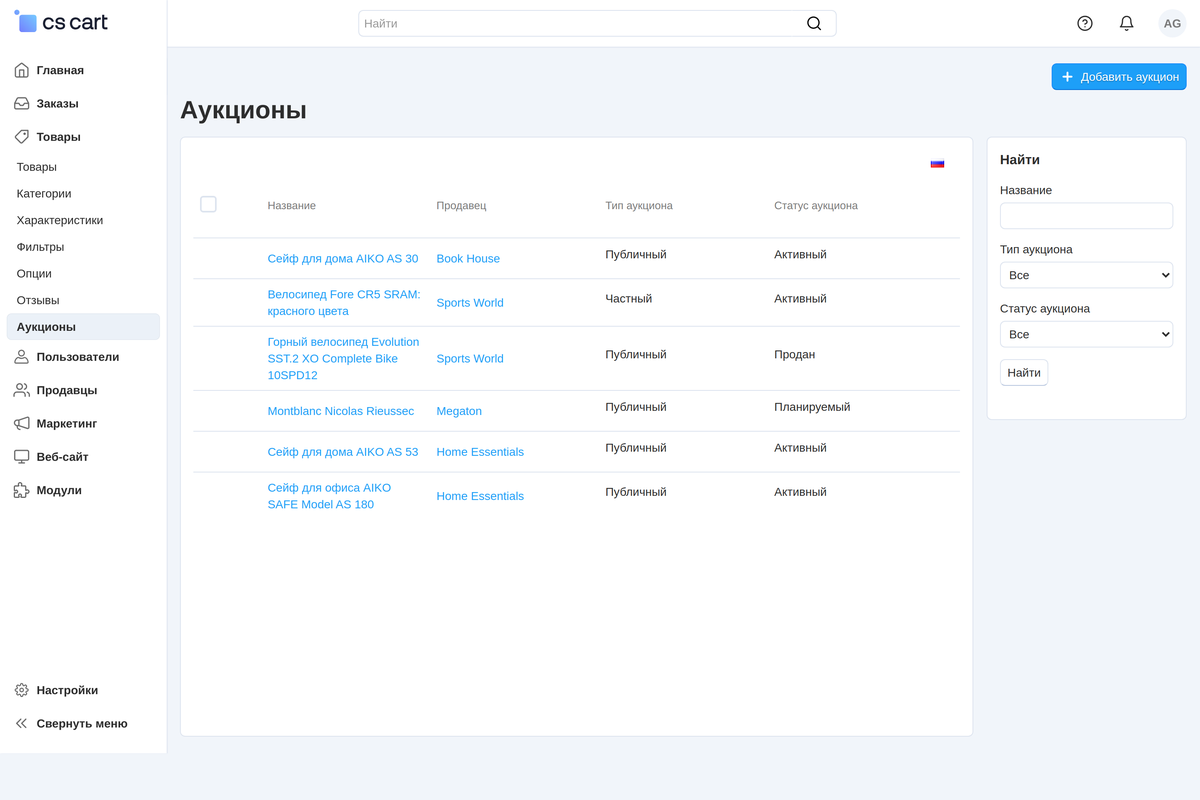This screenshot has height=800, width=1200.
Task: Go to Характеристики in the sidebar
Action: click(60, 220)
